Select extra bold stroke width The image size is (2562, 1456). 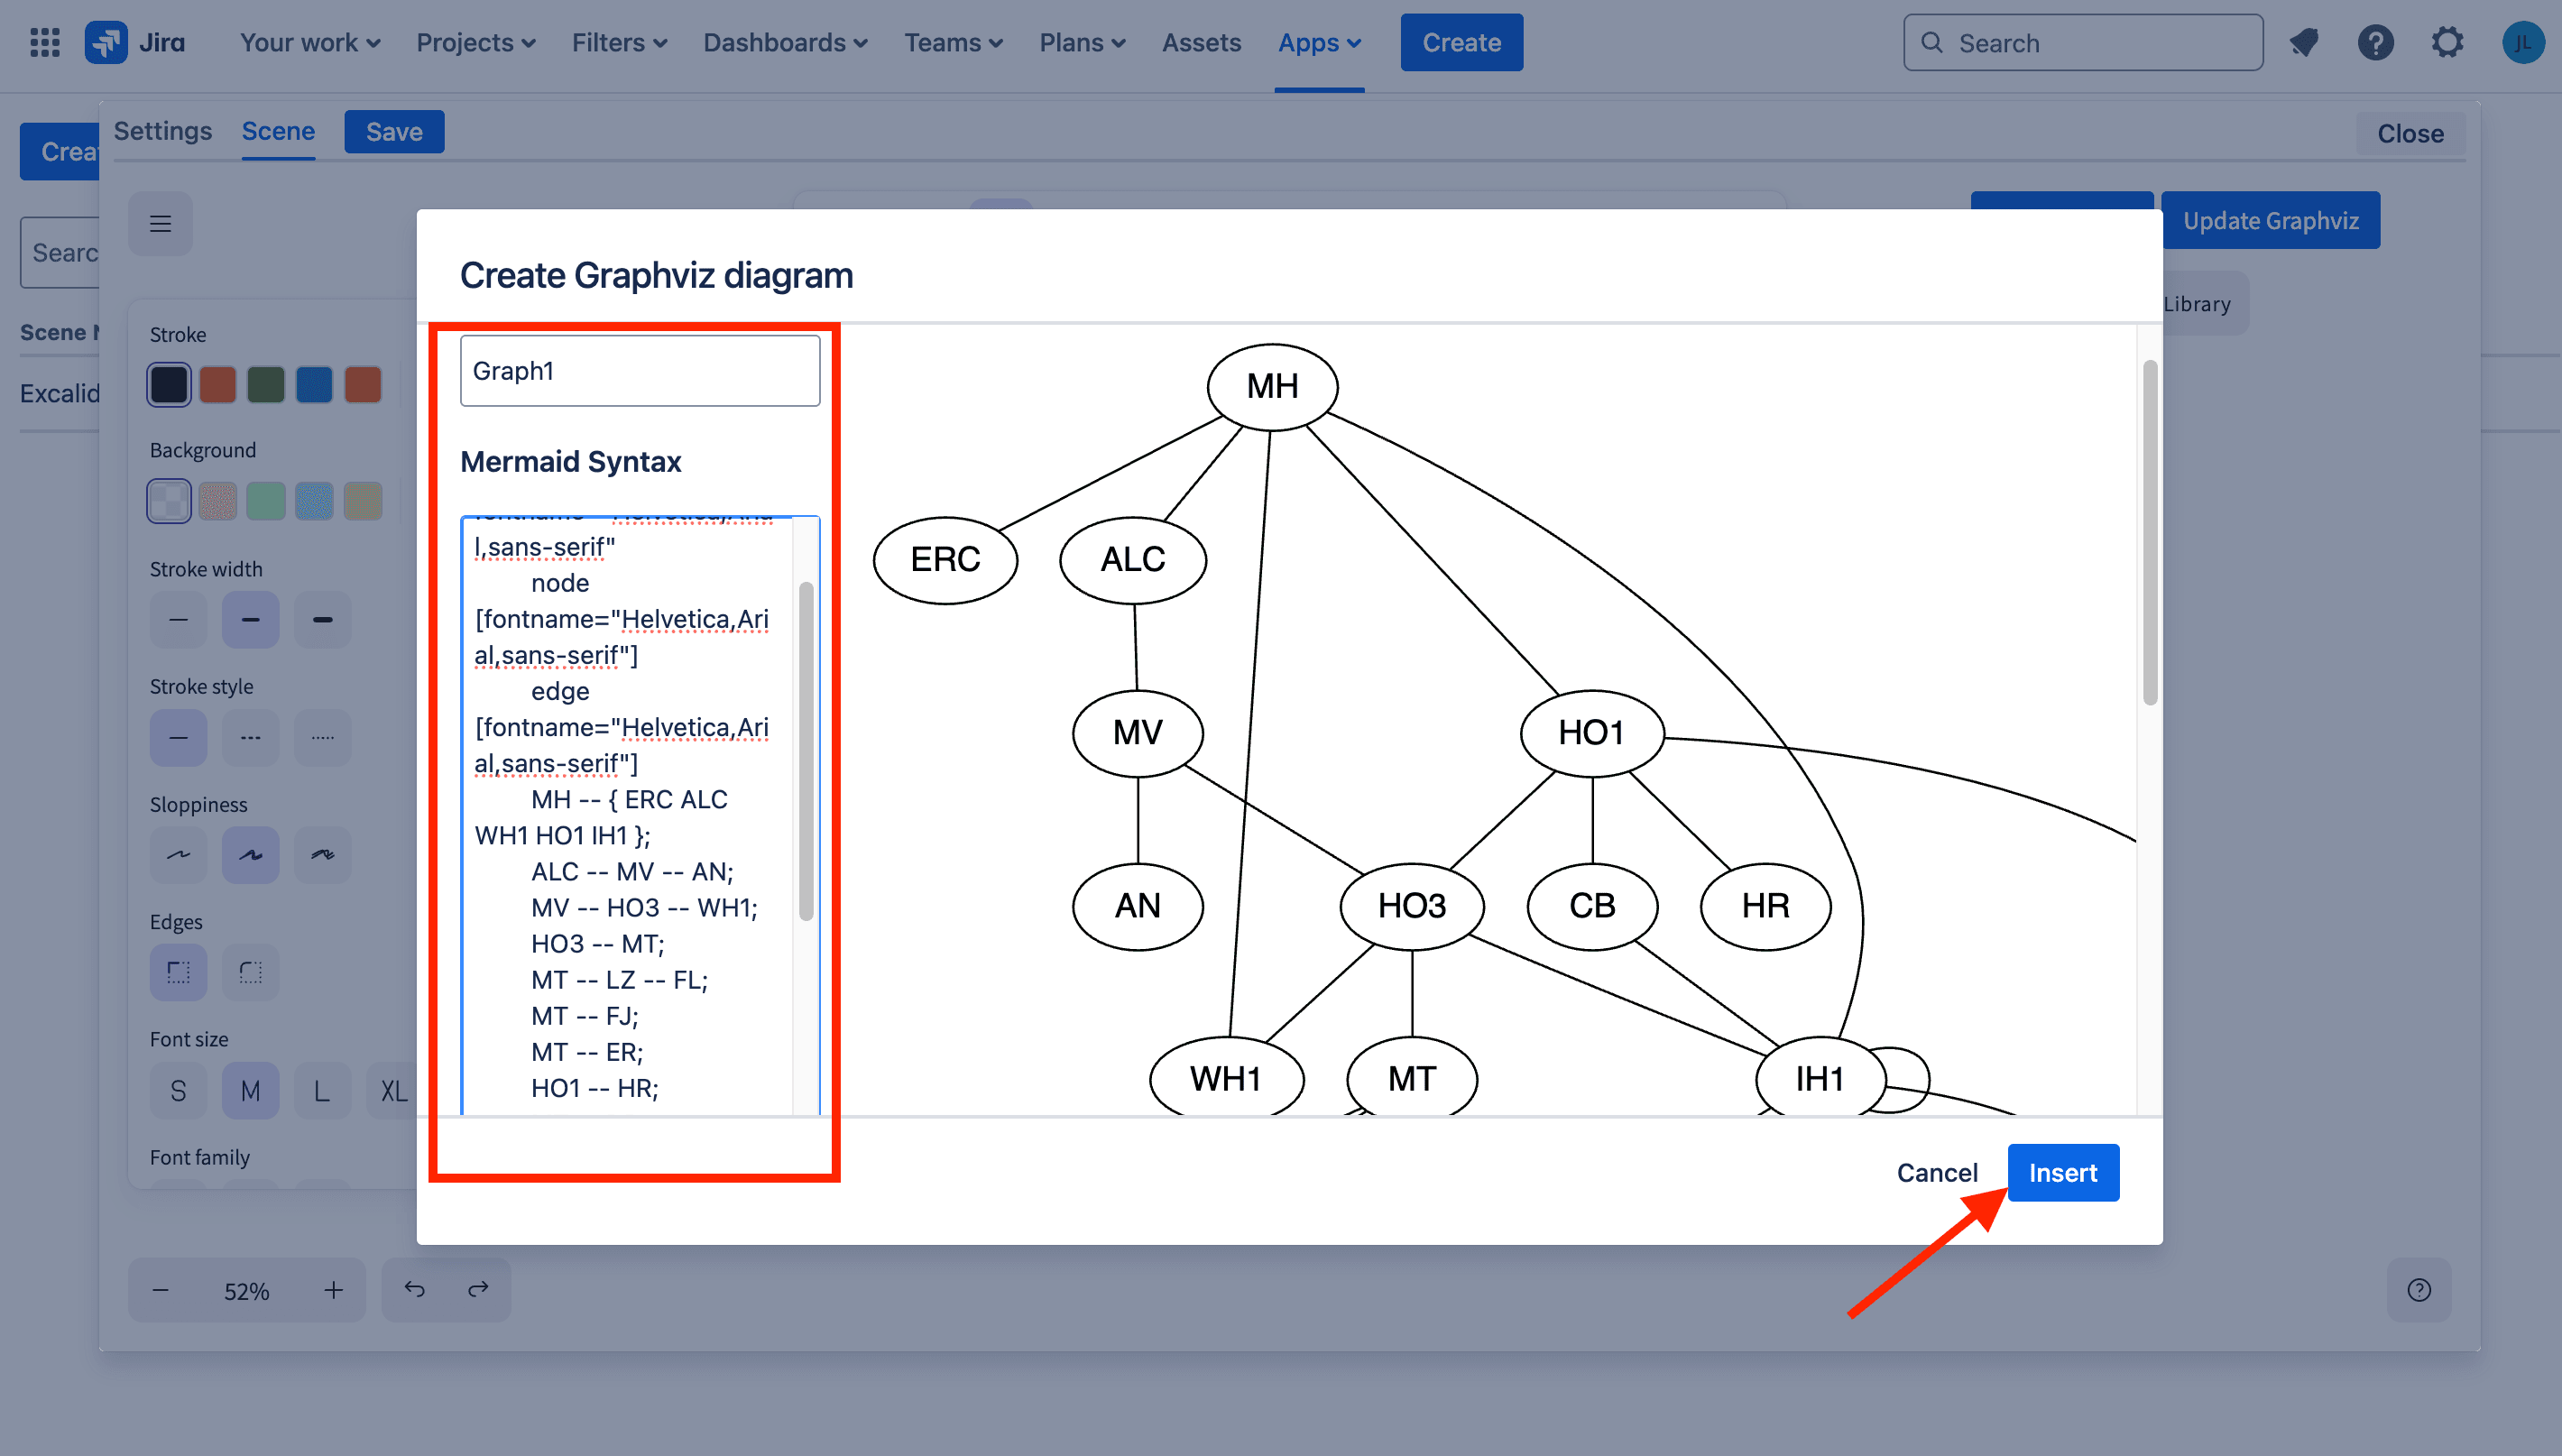(x=323, y=620)
